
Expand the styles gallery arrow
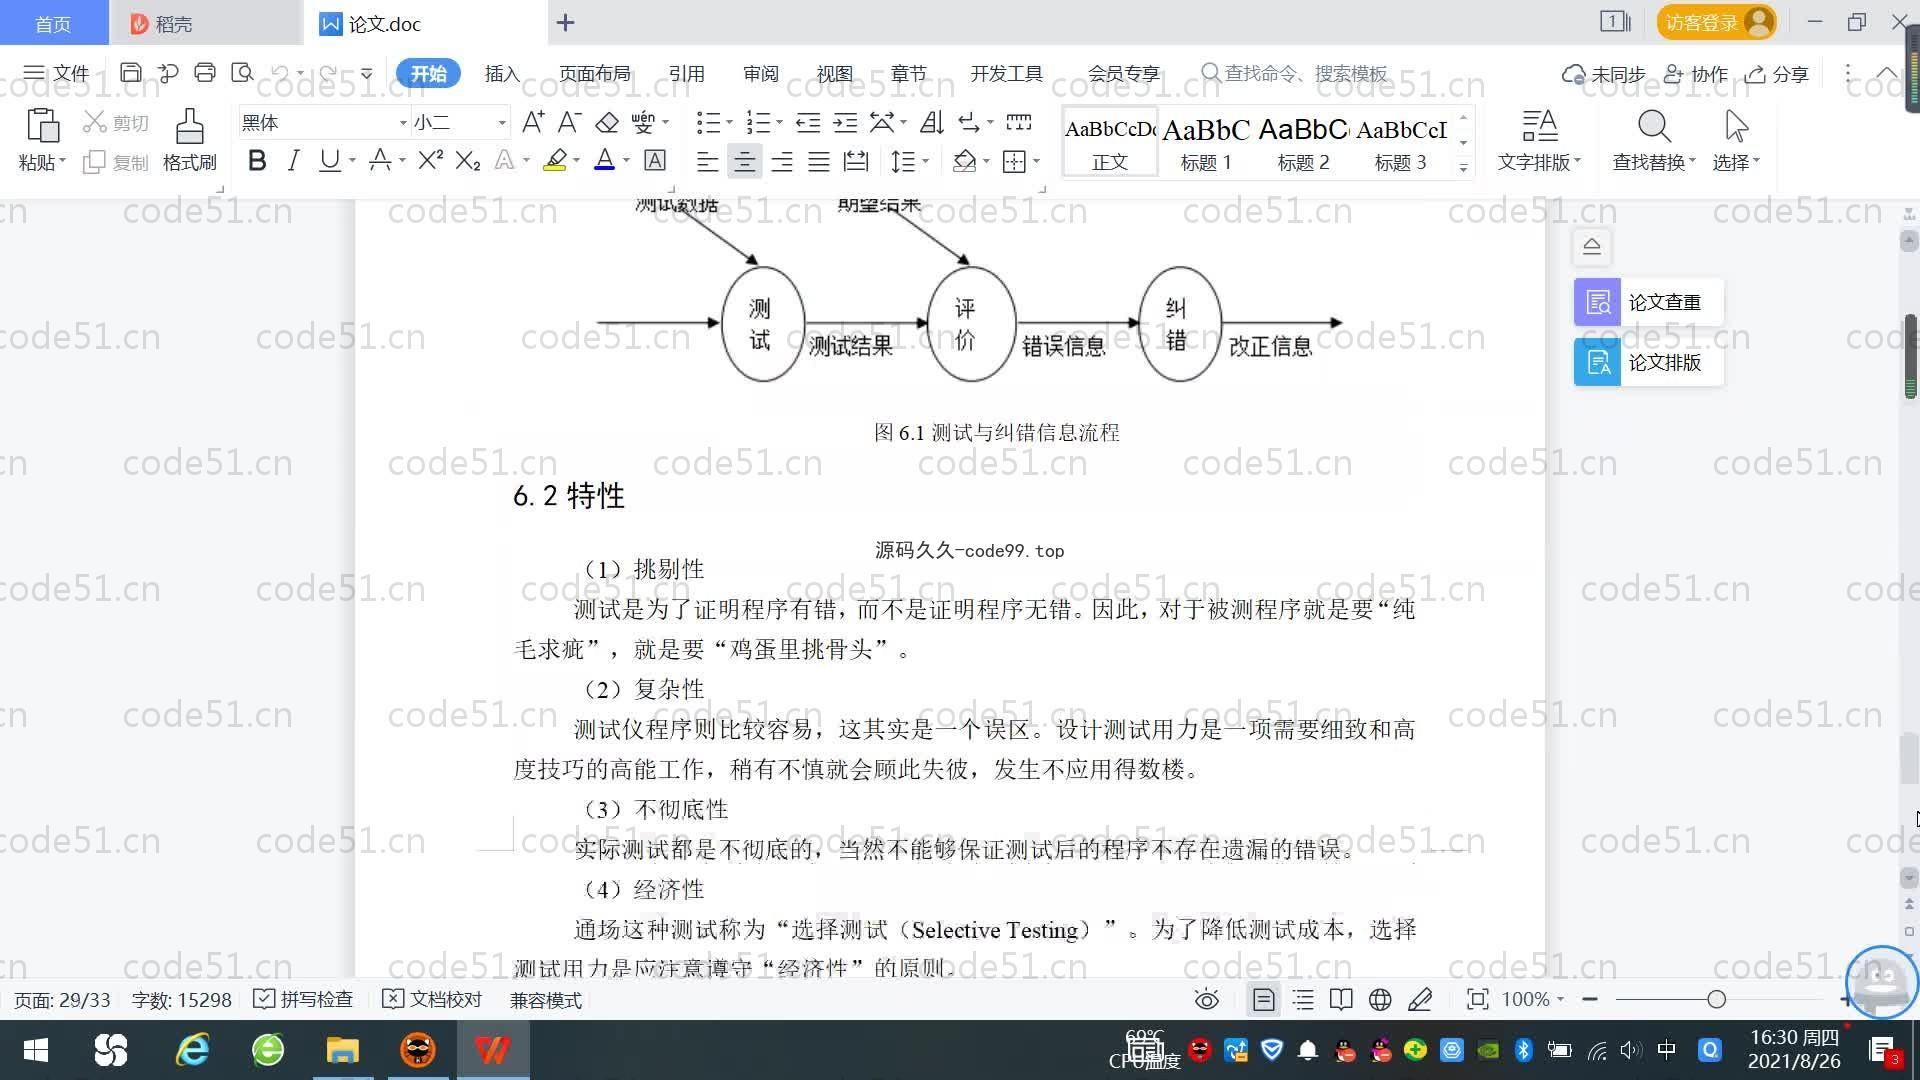[x=1463, y=168]
